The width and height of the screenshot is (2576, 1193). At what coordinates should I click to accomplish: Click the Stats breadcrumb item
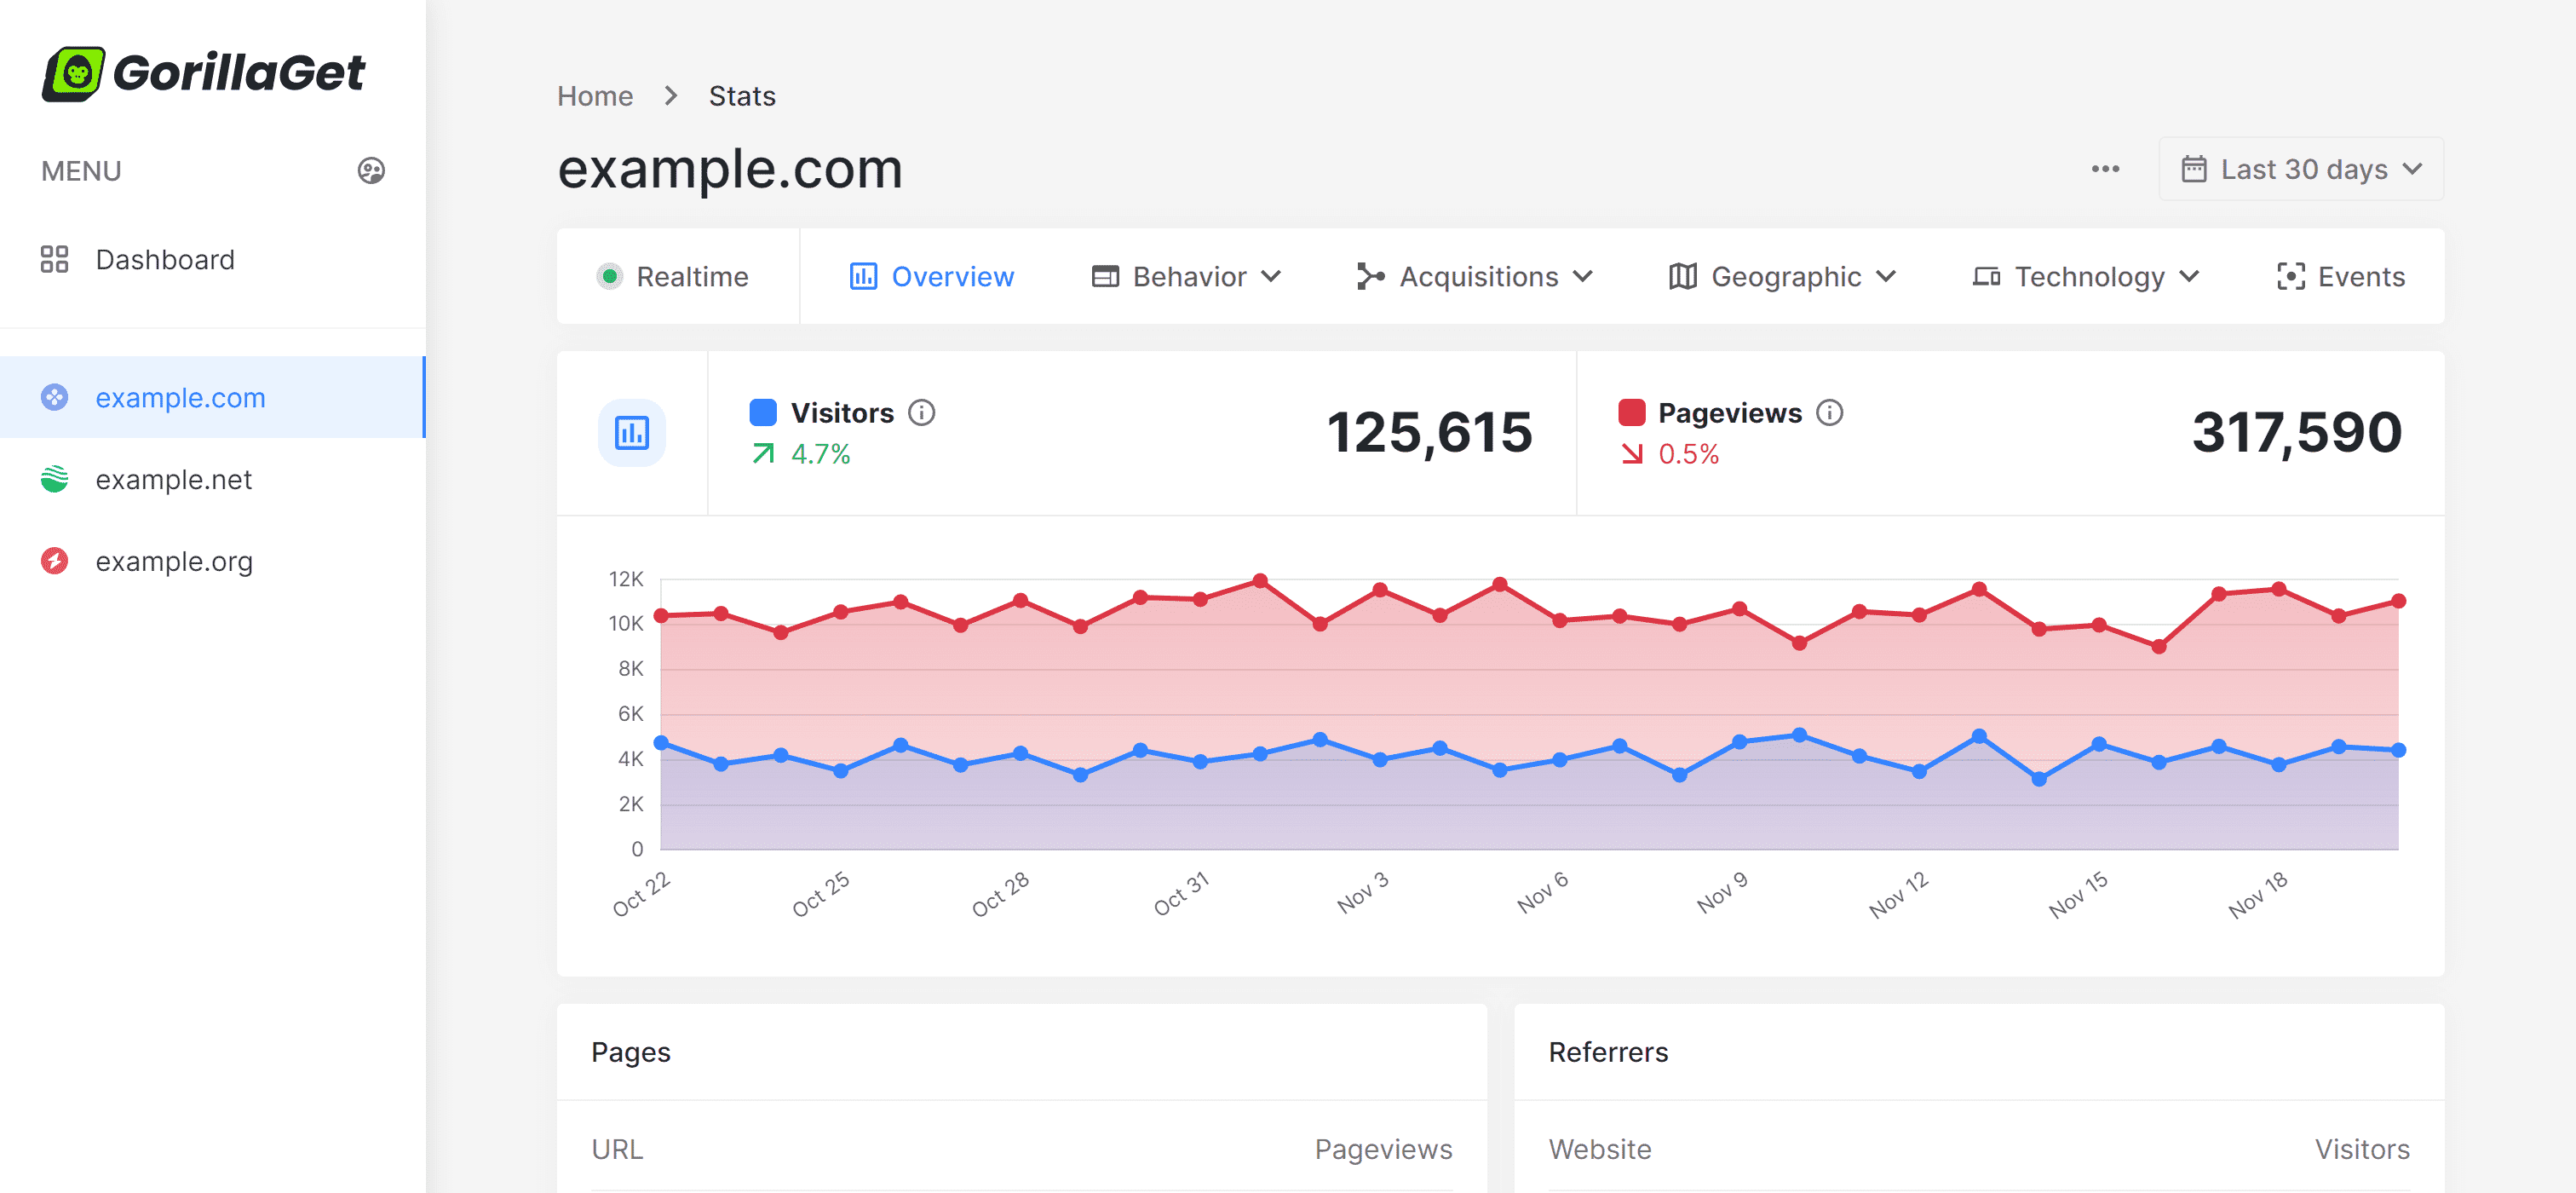click(x=742, y=96)
